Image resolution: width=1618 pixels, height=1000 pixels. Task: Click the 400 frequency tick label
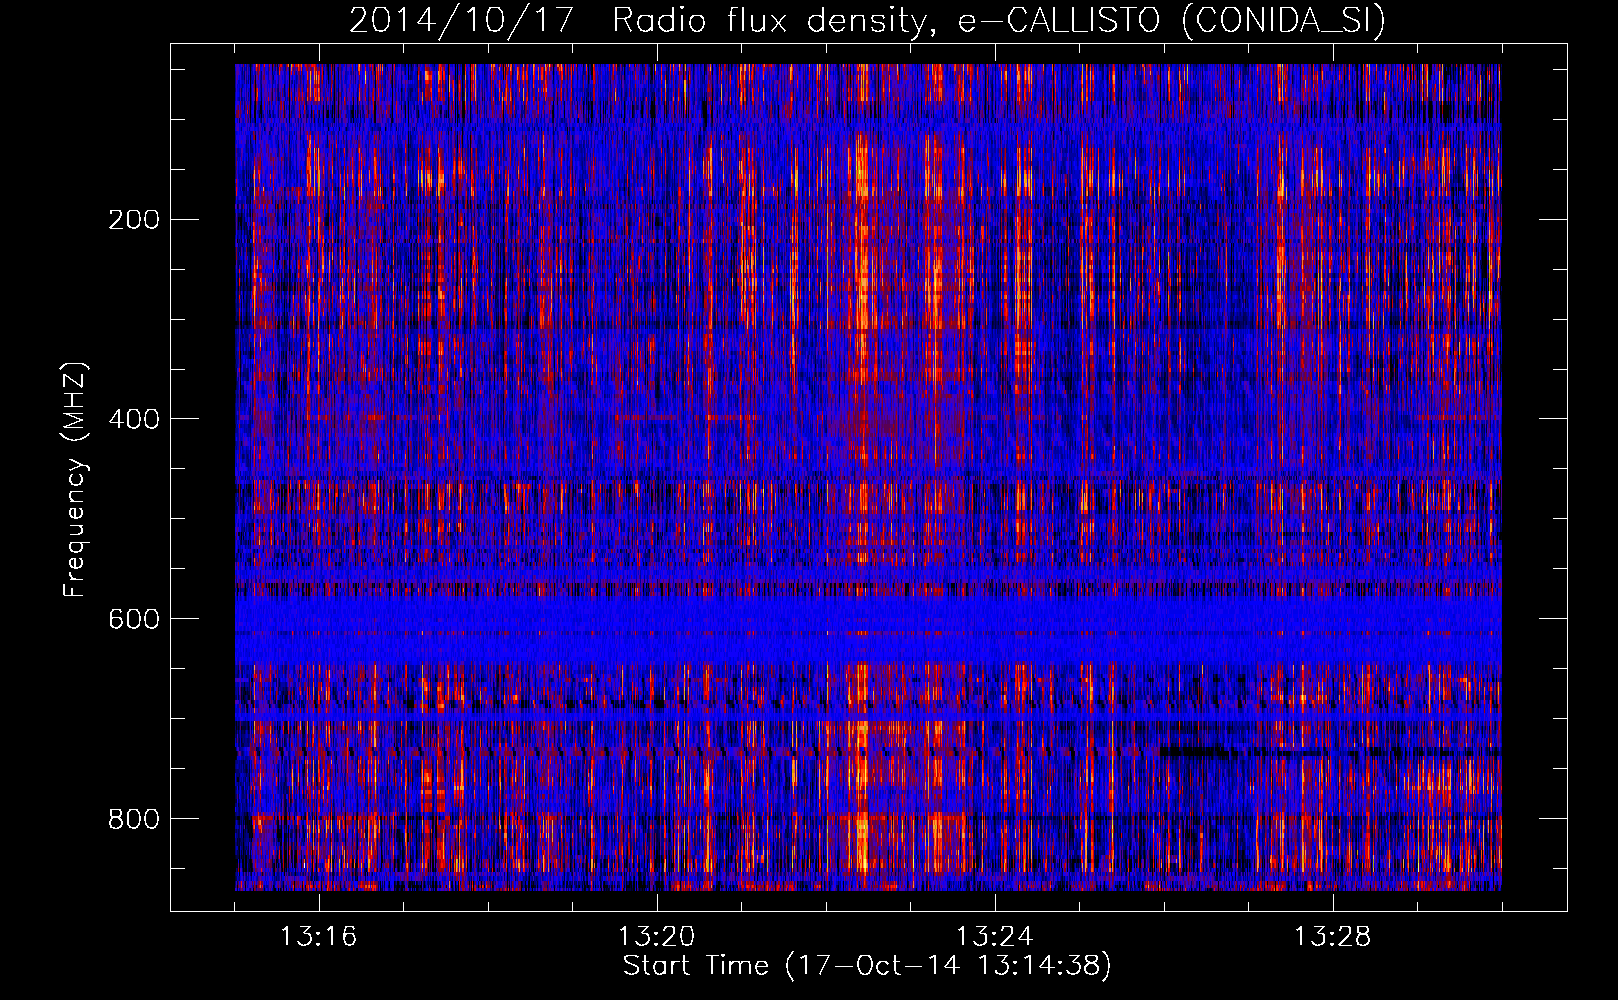pyautogui.click(x=134, y=419)
